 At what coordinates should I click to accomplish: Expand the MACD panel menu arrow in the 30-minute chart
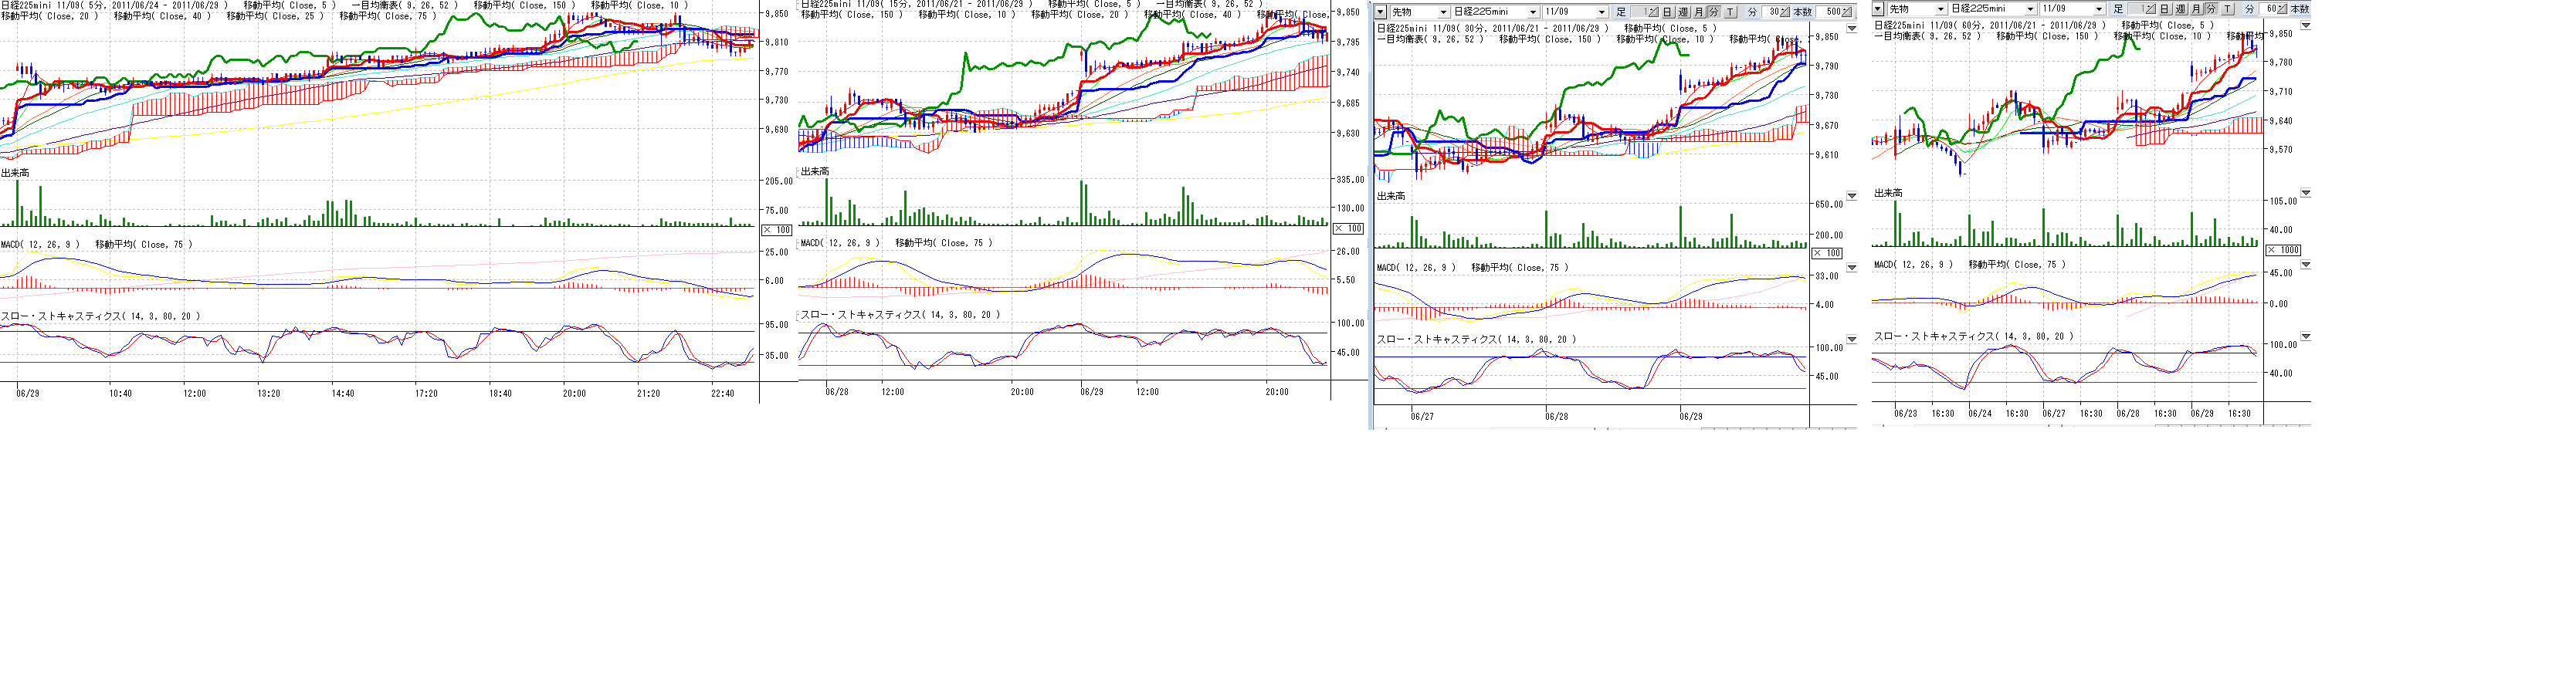point(1851,268)
